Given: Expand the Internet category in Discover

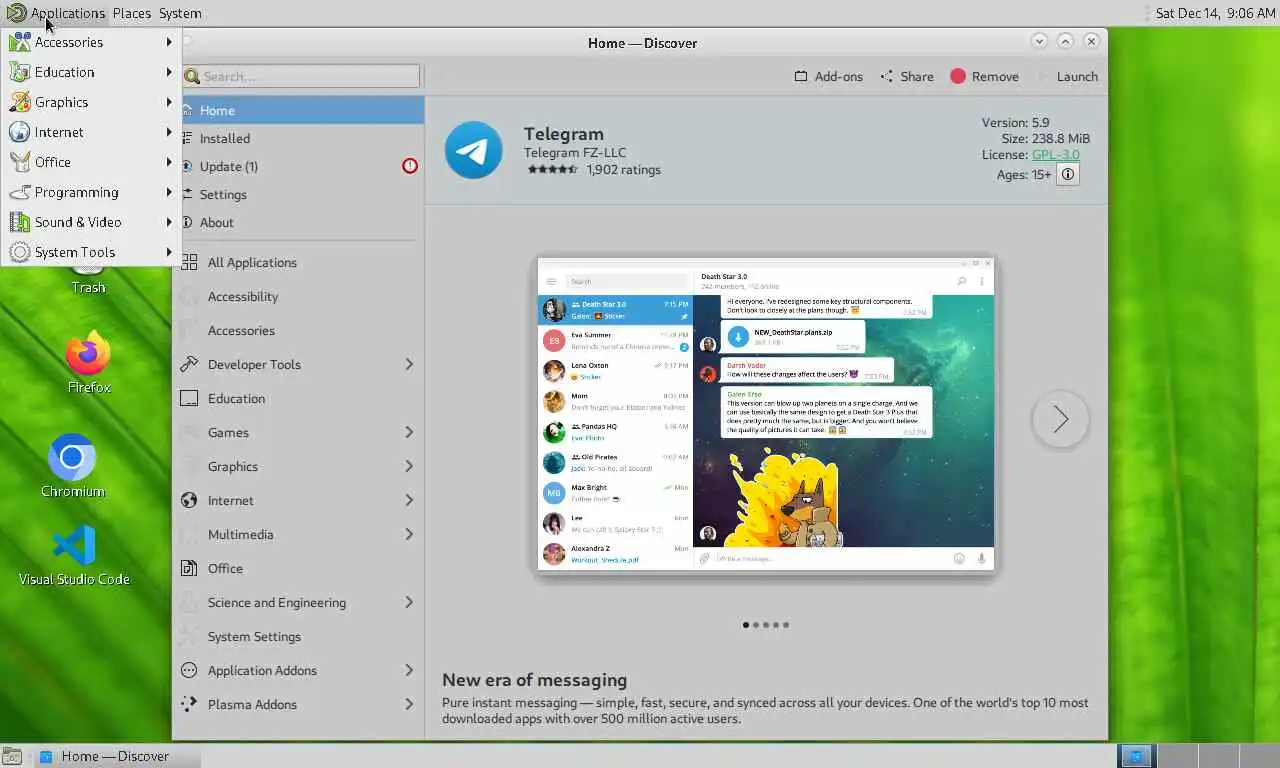Looking at the screenshot, I should [409, 500].
